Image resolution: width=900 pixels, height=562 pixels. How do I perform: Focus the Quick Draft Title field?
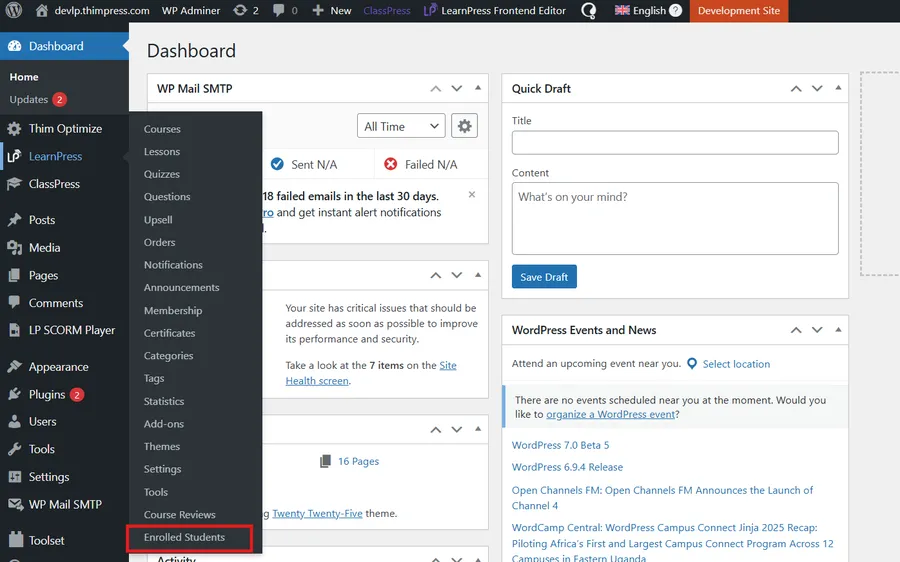(675, 142)
